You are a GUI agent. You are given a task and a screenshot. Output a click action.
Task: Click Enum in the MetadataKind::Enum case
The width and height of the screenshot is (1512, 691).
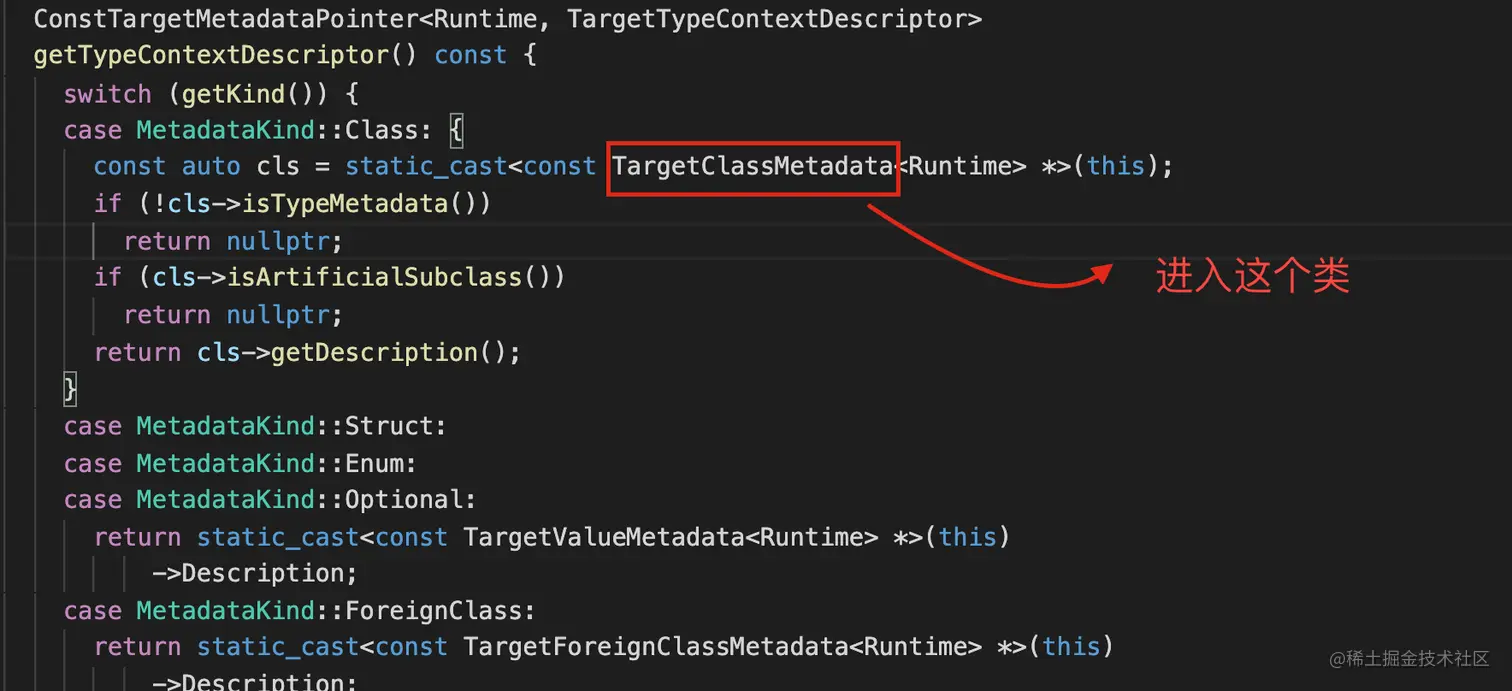click(374, 464)
